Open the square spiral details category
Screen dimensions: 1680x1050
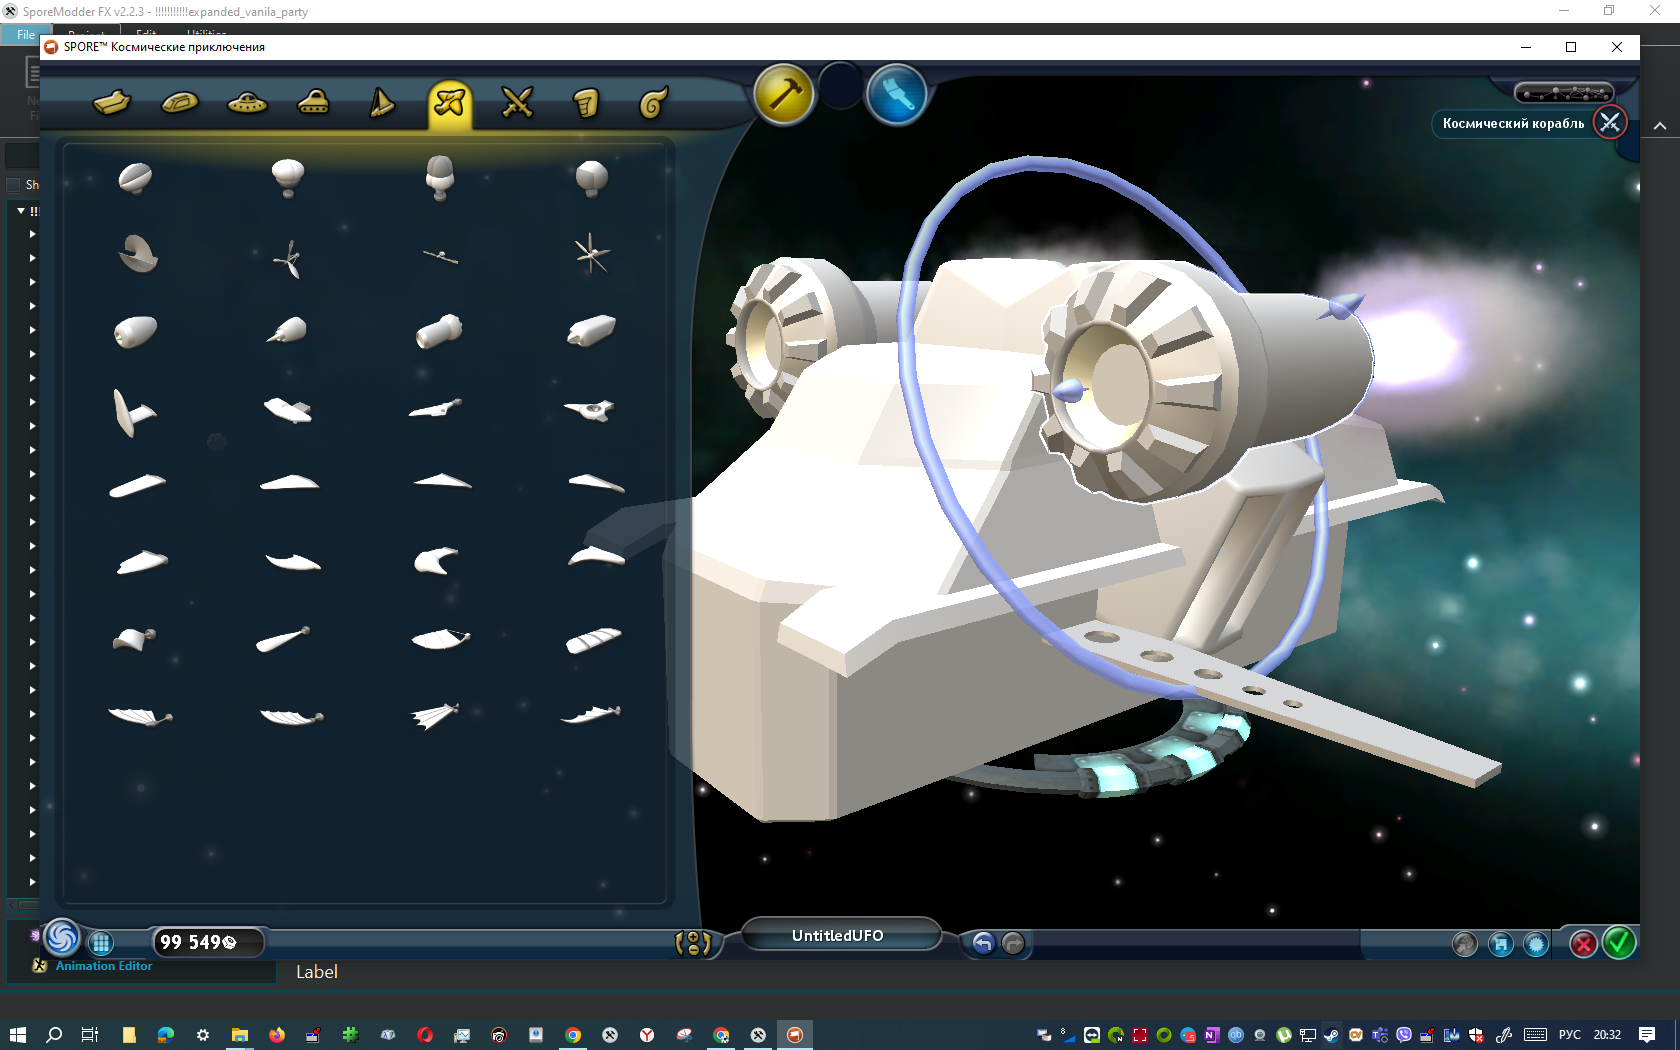click(x=586, y=102)
